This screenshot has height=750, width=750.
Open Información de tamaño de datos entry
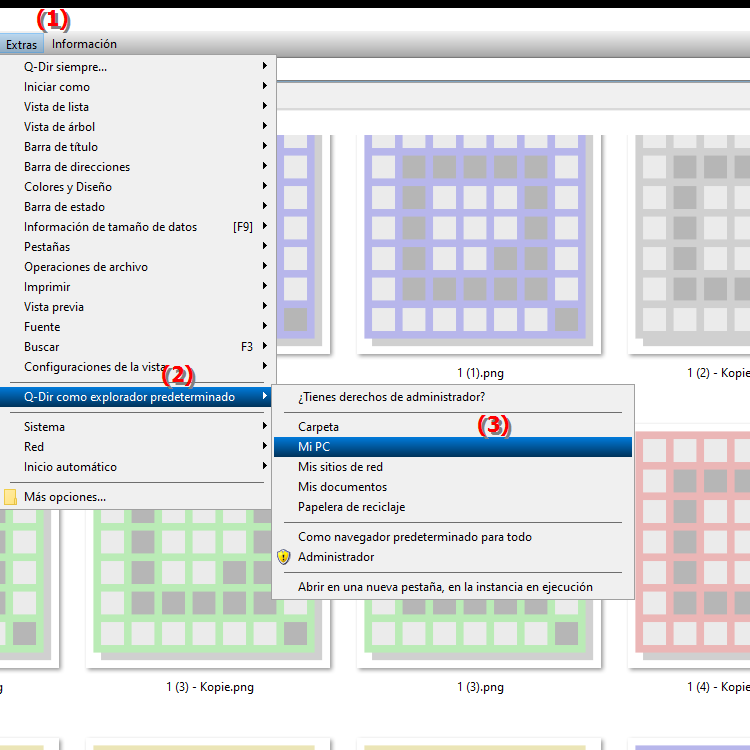[137, 227]
